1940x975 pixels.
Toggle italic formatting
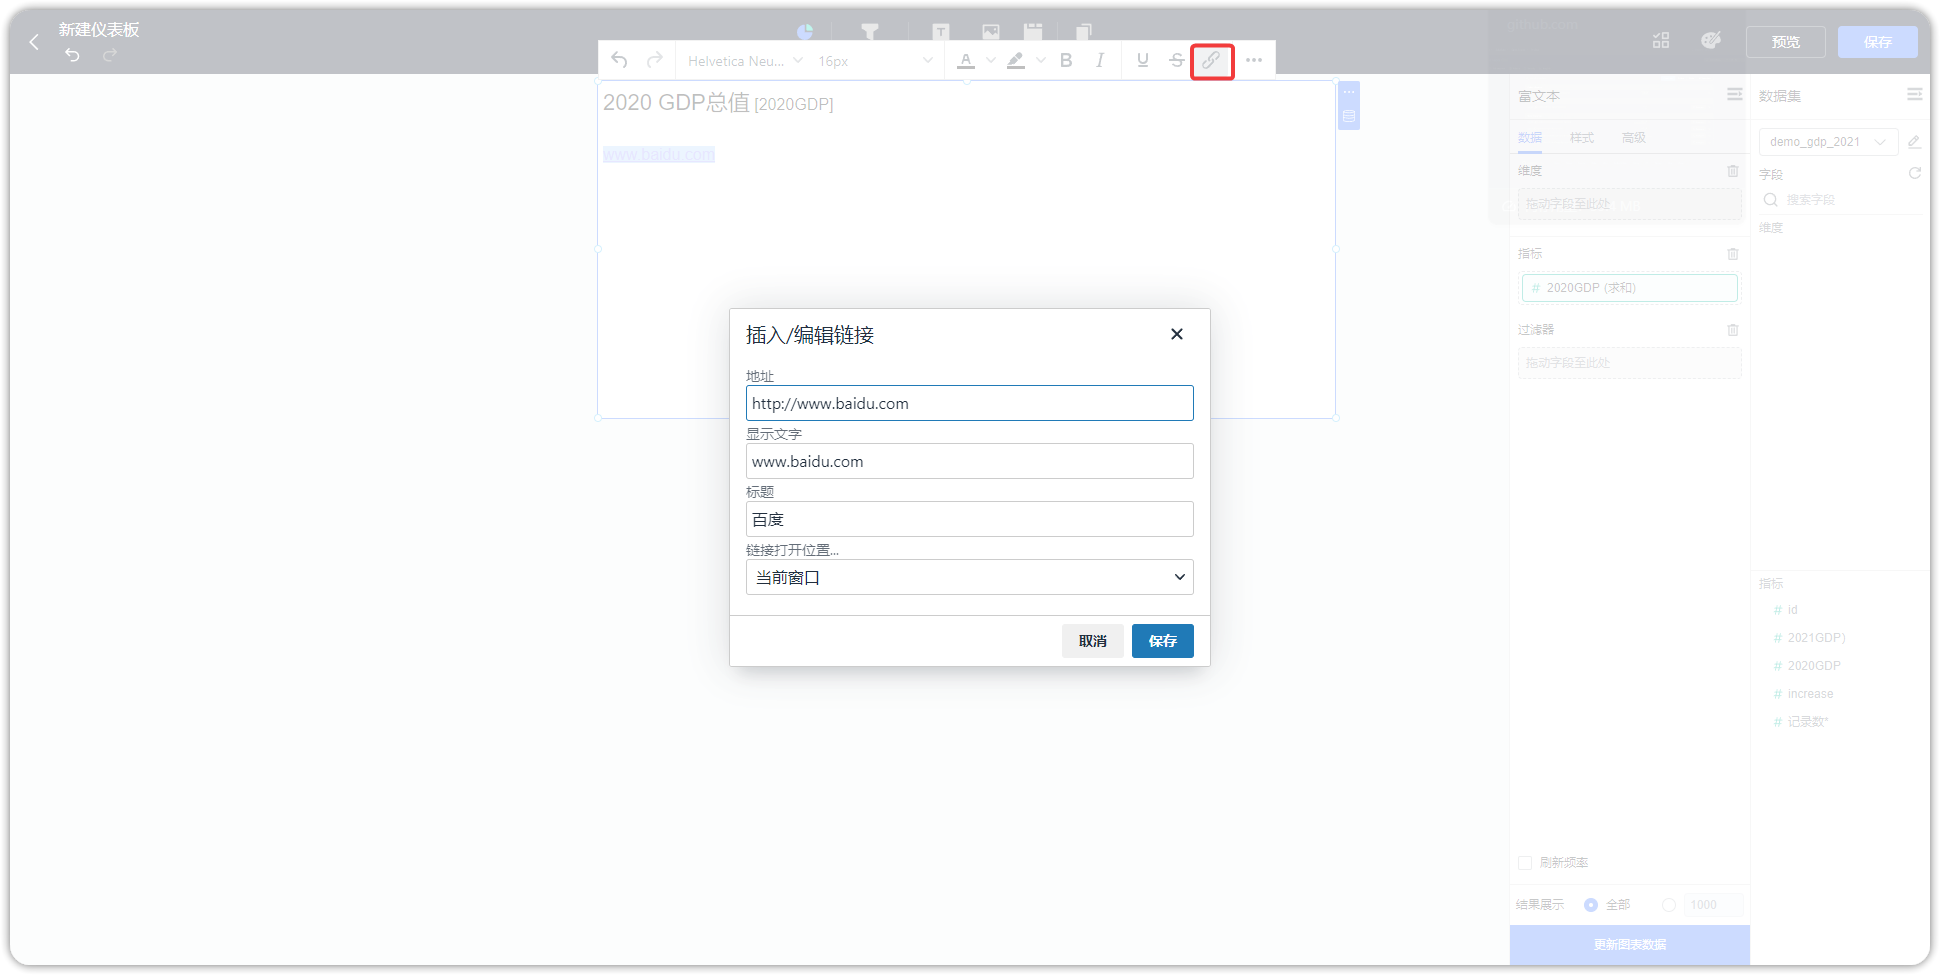(x=1100, y=60)
